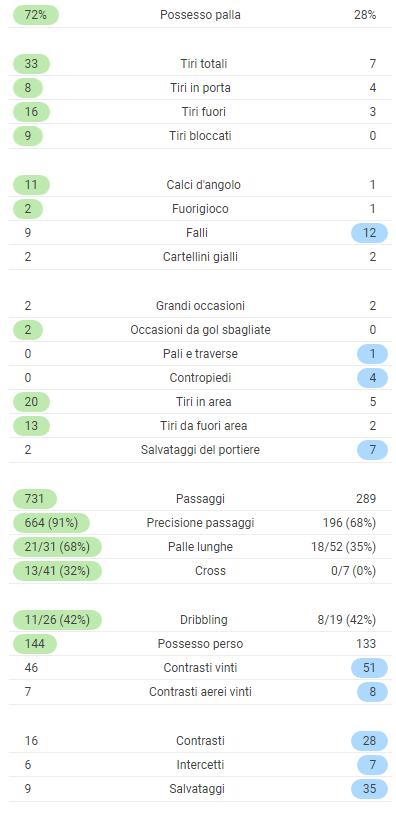The height and width of the screenshot is (821, 396).
Task: Select the 664 (91%) passing accuracy badge
Action: [51, 523]
